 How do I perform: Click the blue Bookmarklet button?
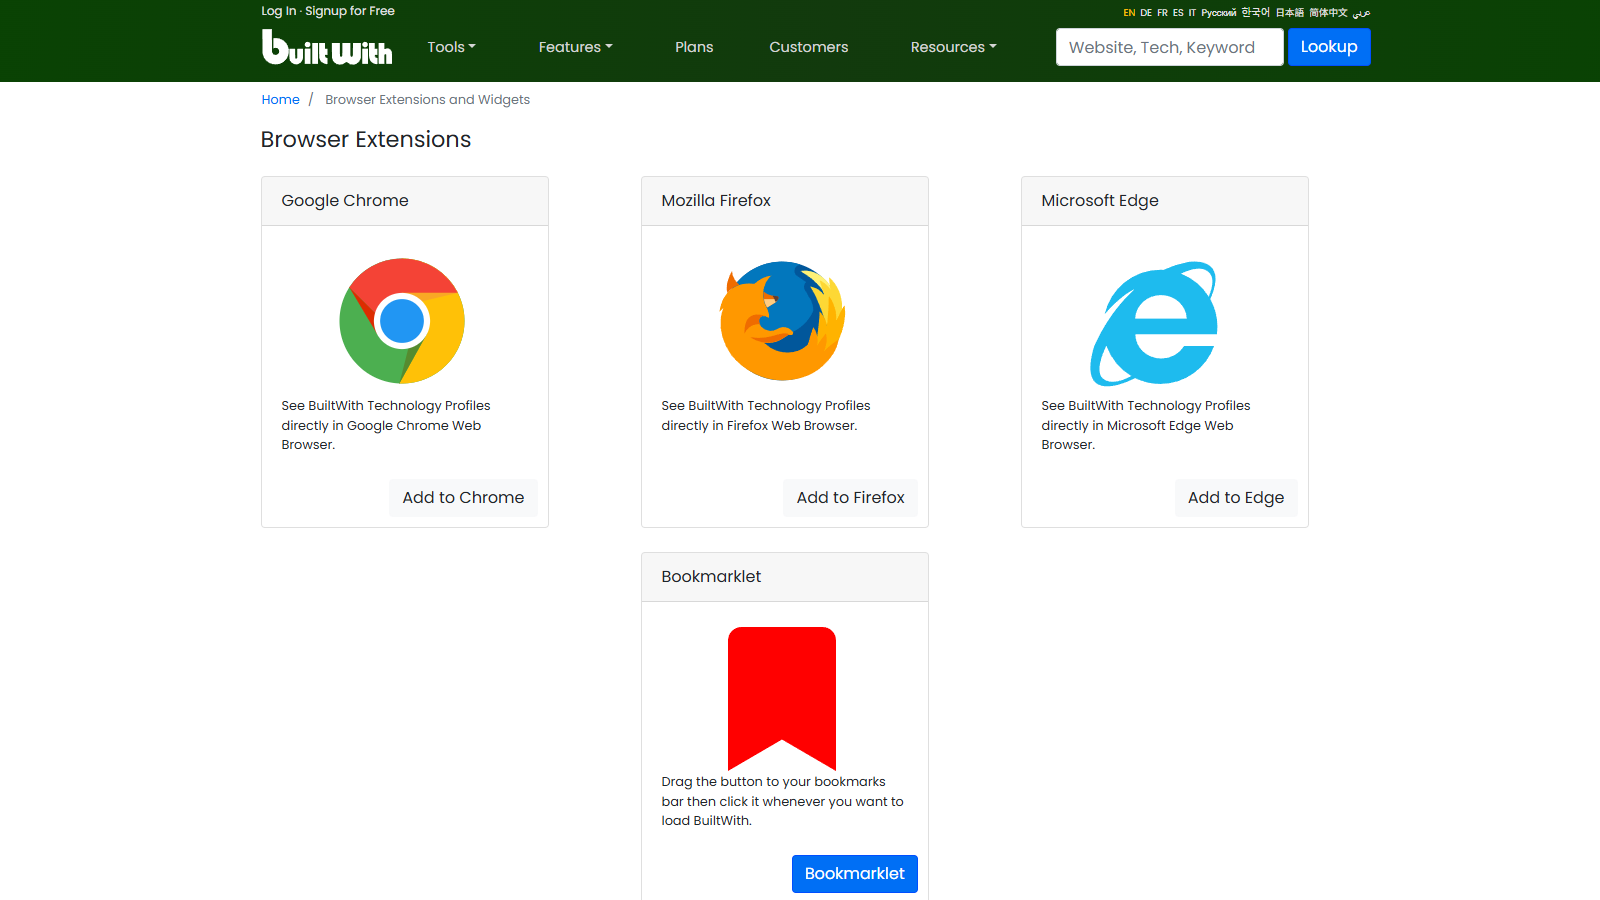pyautogui.click(x=854, y=874)
